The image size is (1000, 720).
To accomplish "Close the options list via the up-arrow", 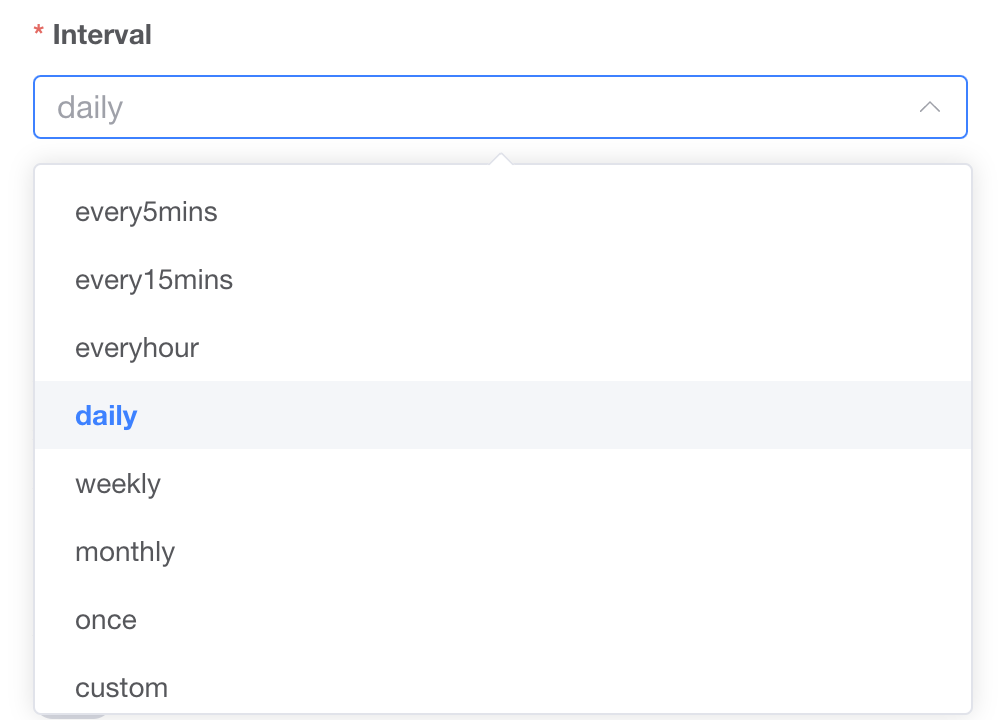I will (x=929, y=107).
